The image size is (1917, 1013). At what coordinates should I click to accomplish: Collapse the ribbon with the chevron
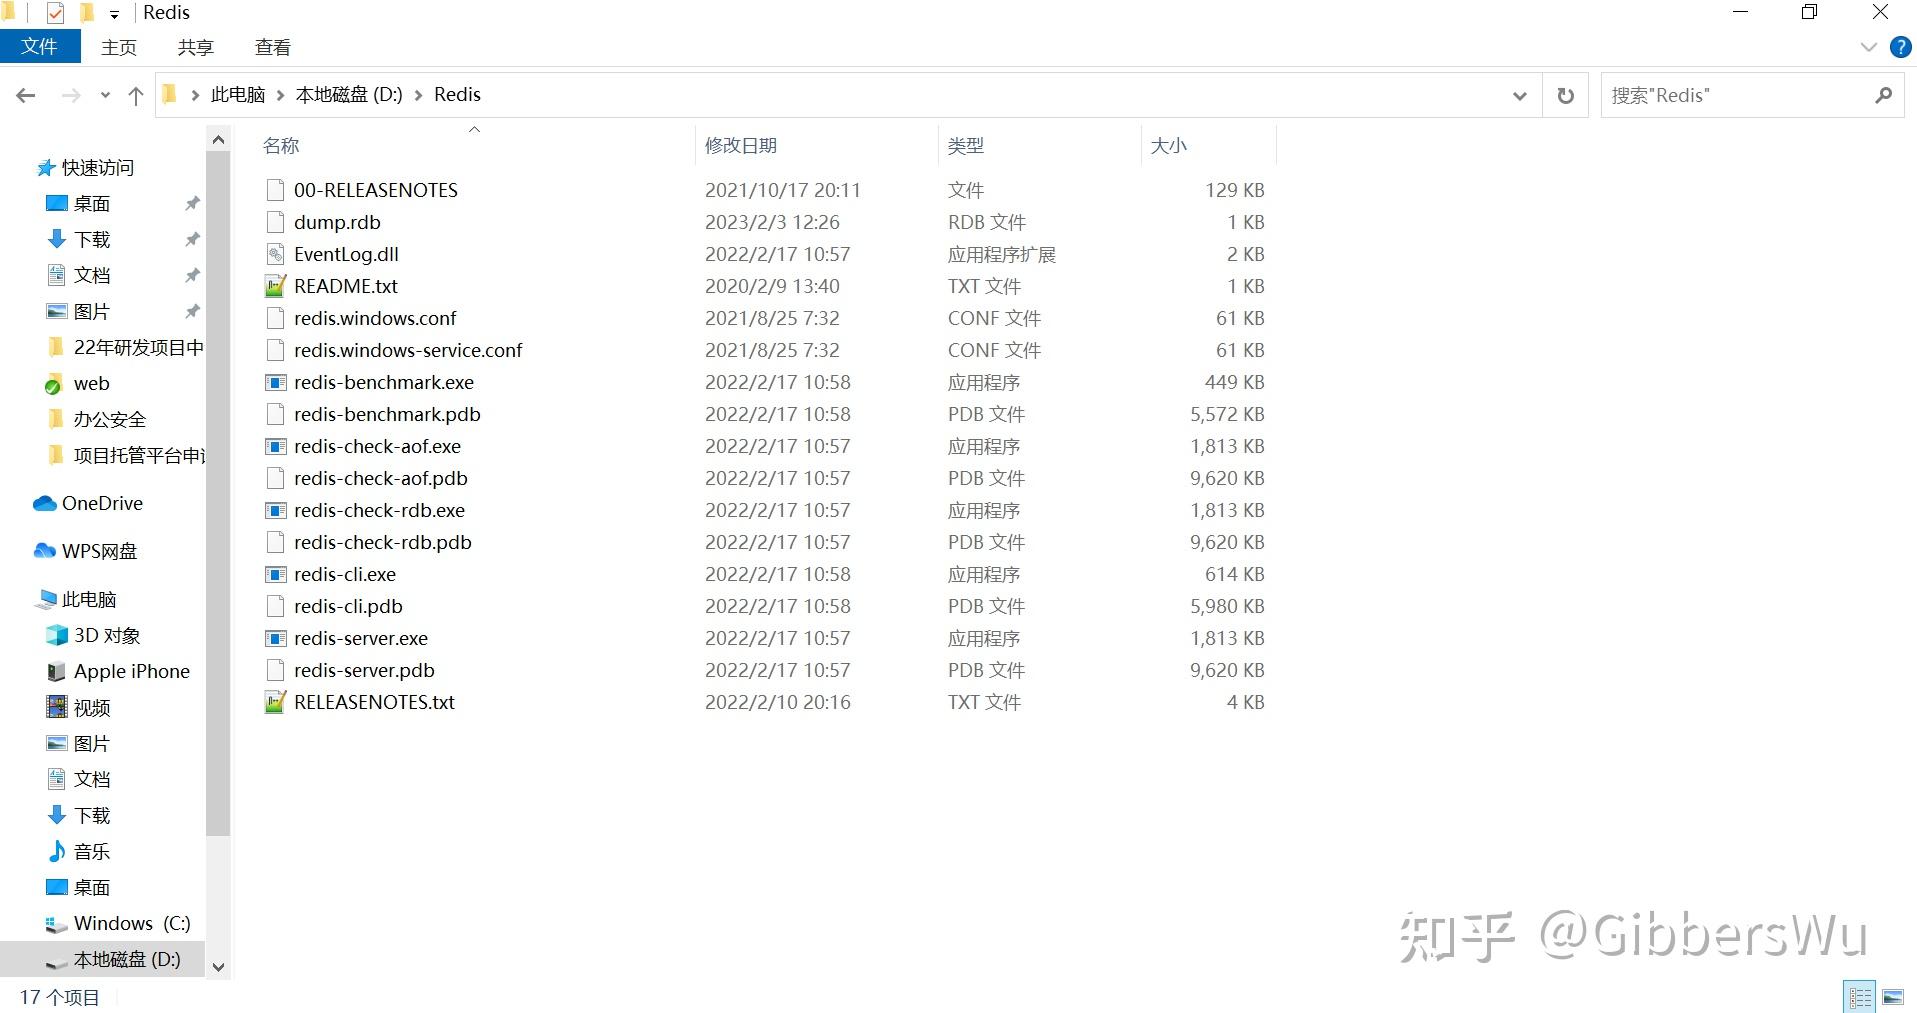click(x=1869, y=46)
